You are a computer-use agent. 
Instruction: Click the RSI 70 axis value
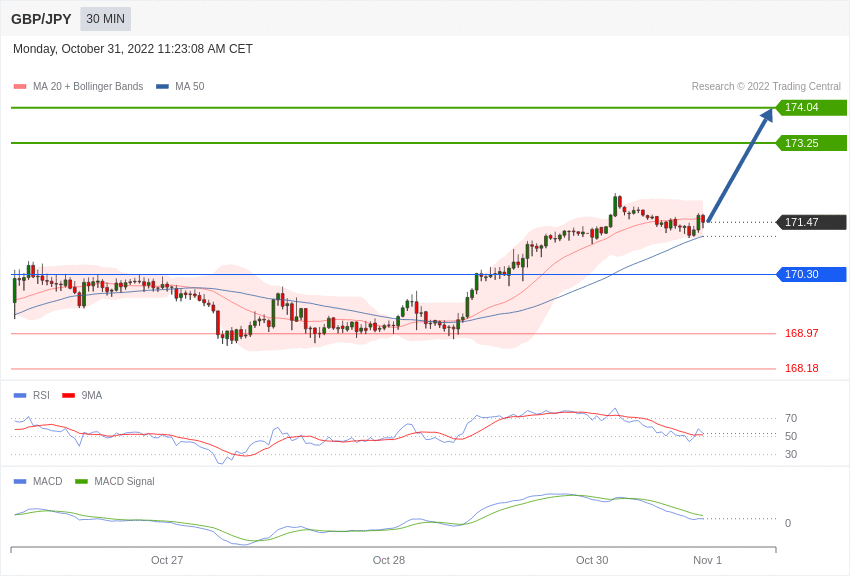(791, 418)
